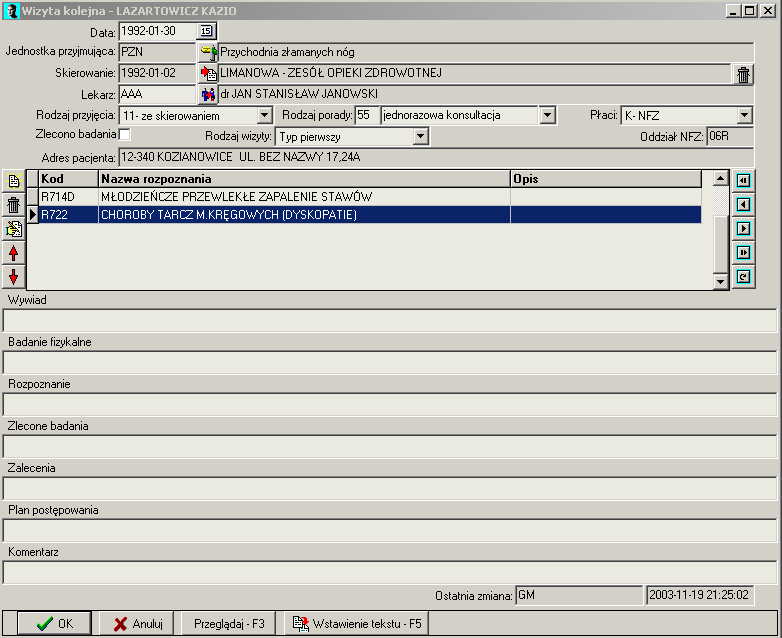Expand the Rodzaj wizyty dropdown

coord(420,136)
